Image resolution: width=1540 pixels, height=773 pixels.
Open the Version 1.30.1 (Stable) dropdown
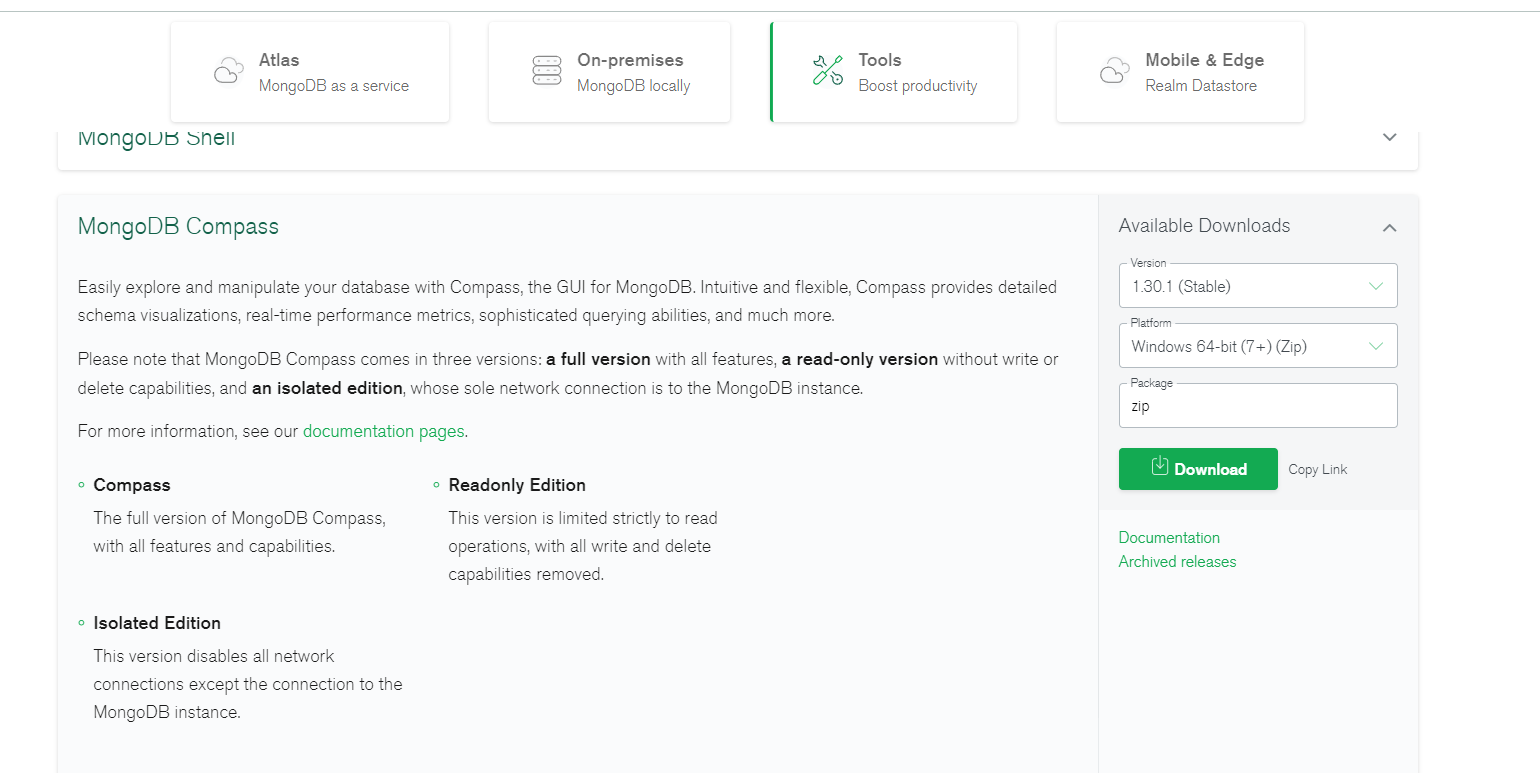click(x=1257, y=287)
